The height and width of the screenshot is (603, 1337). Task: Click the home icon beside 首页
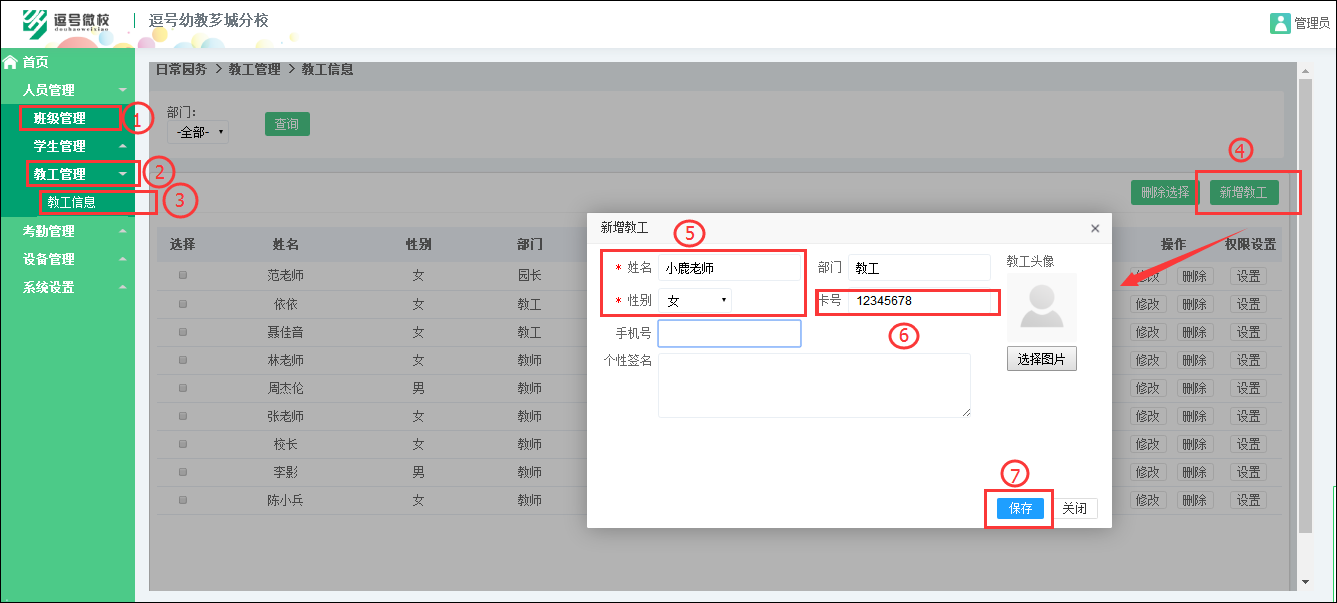click(x=9, y=61)
